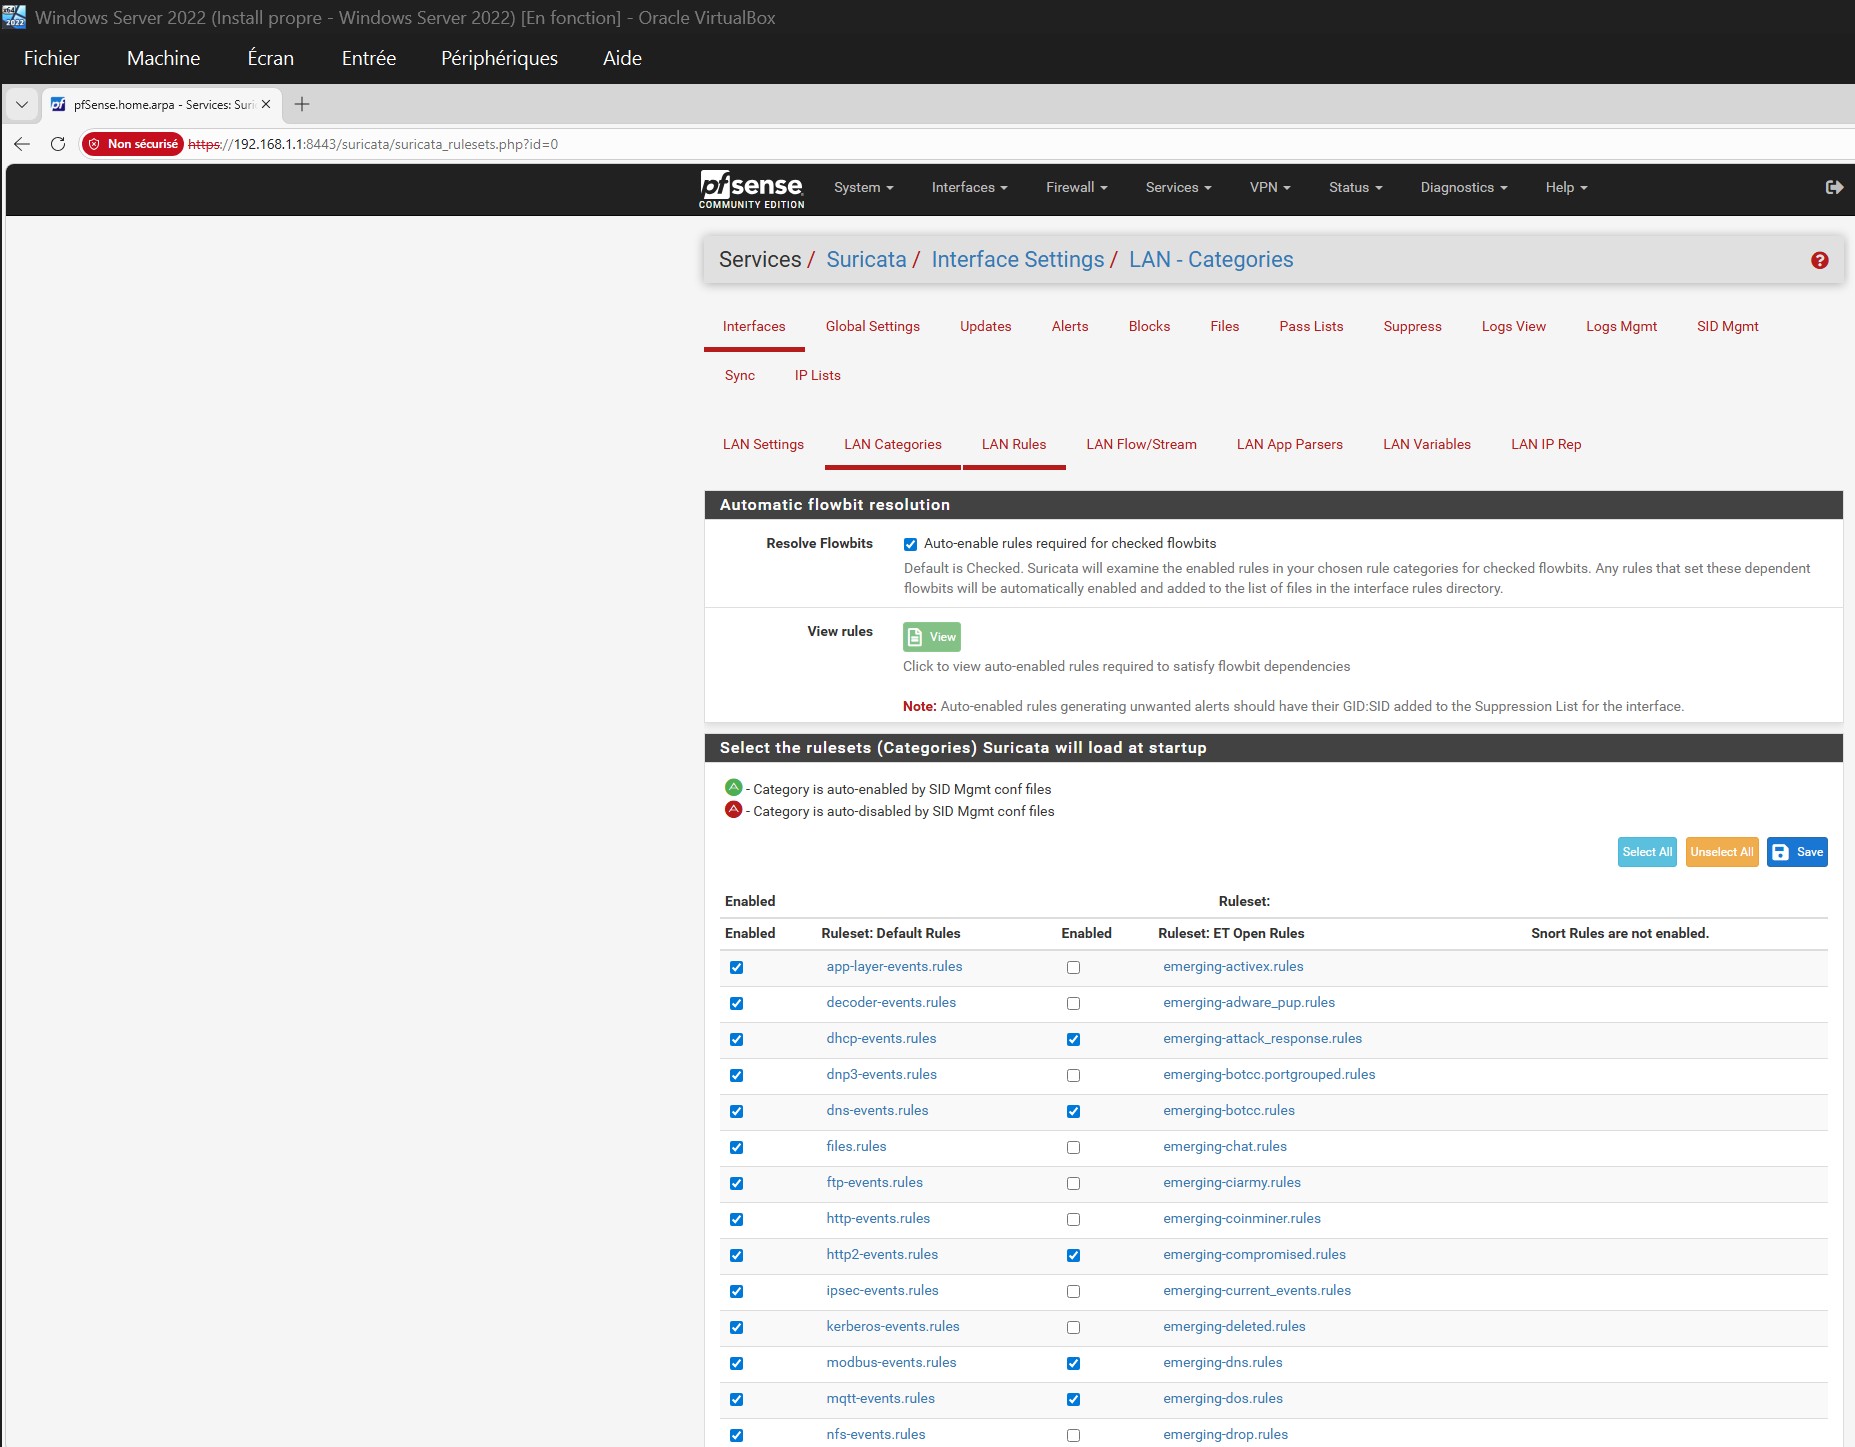The height and width of the screenshot is (1447, 1855).
Task: Open the System dropdown menu
Action: pyautogui.click(x=864, y=187)
